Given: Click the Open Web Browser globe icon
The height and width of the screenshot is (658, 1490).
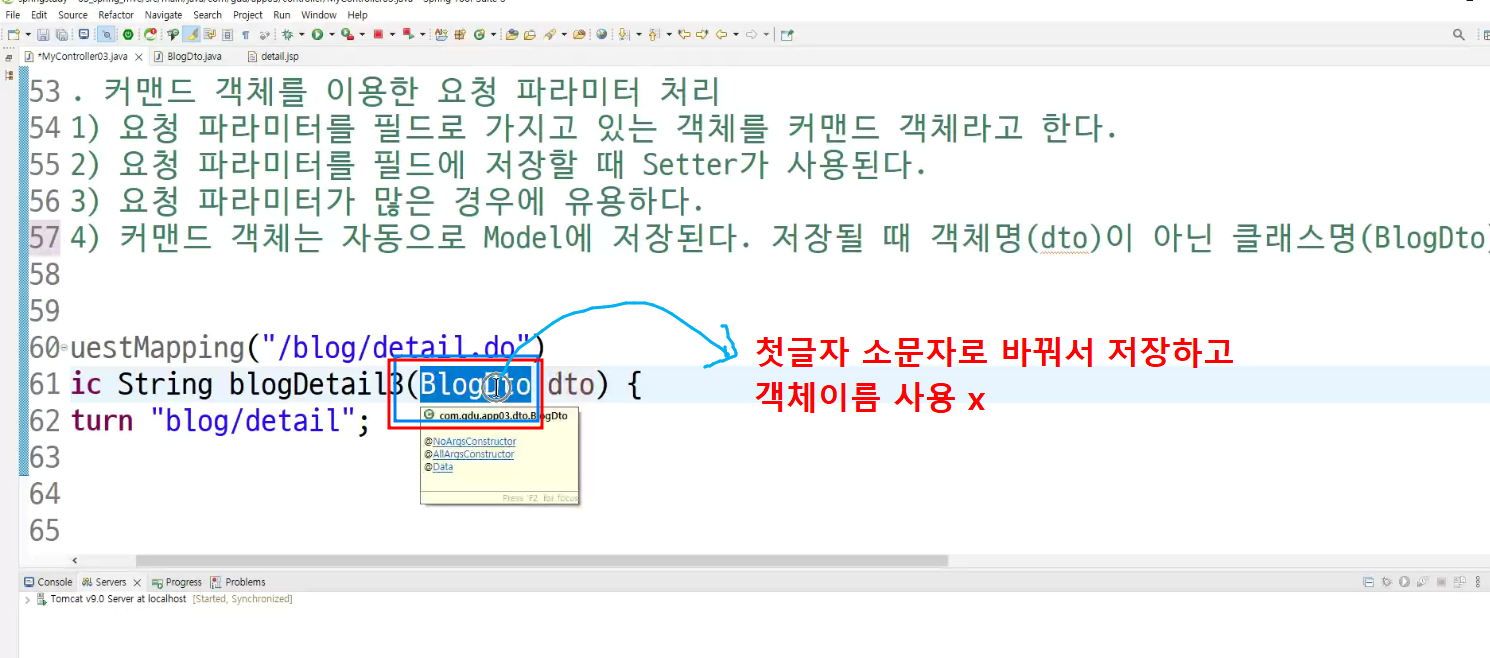Looking at the screenshot, I should coord(601,34).
